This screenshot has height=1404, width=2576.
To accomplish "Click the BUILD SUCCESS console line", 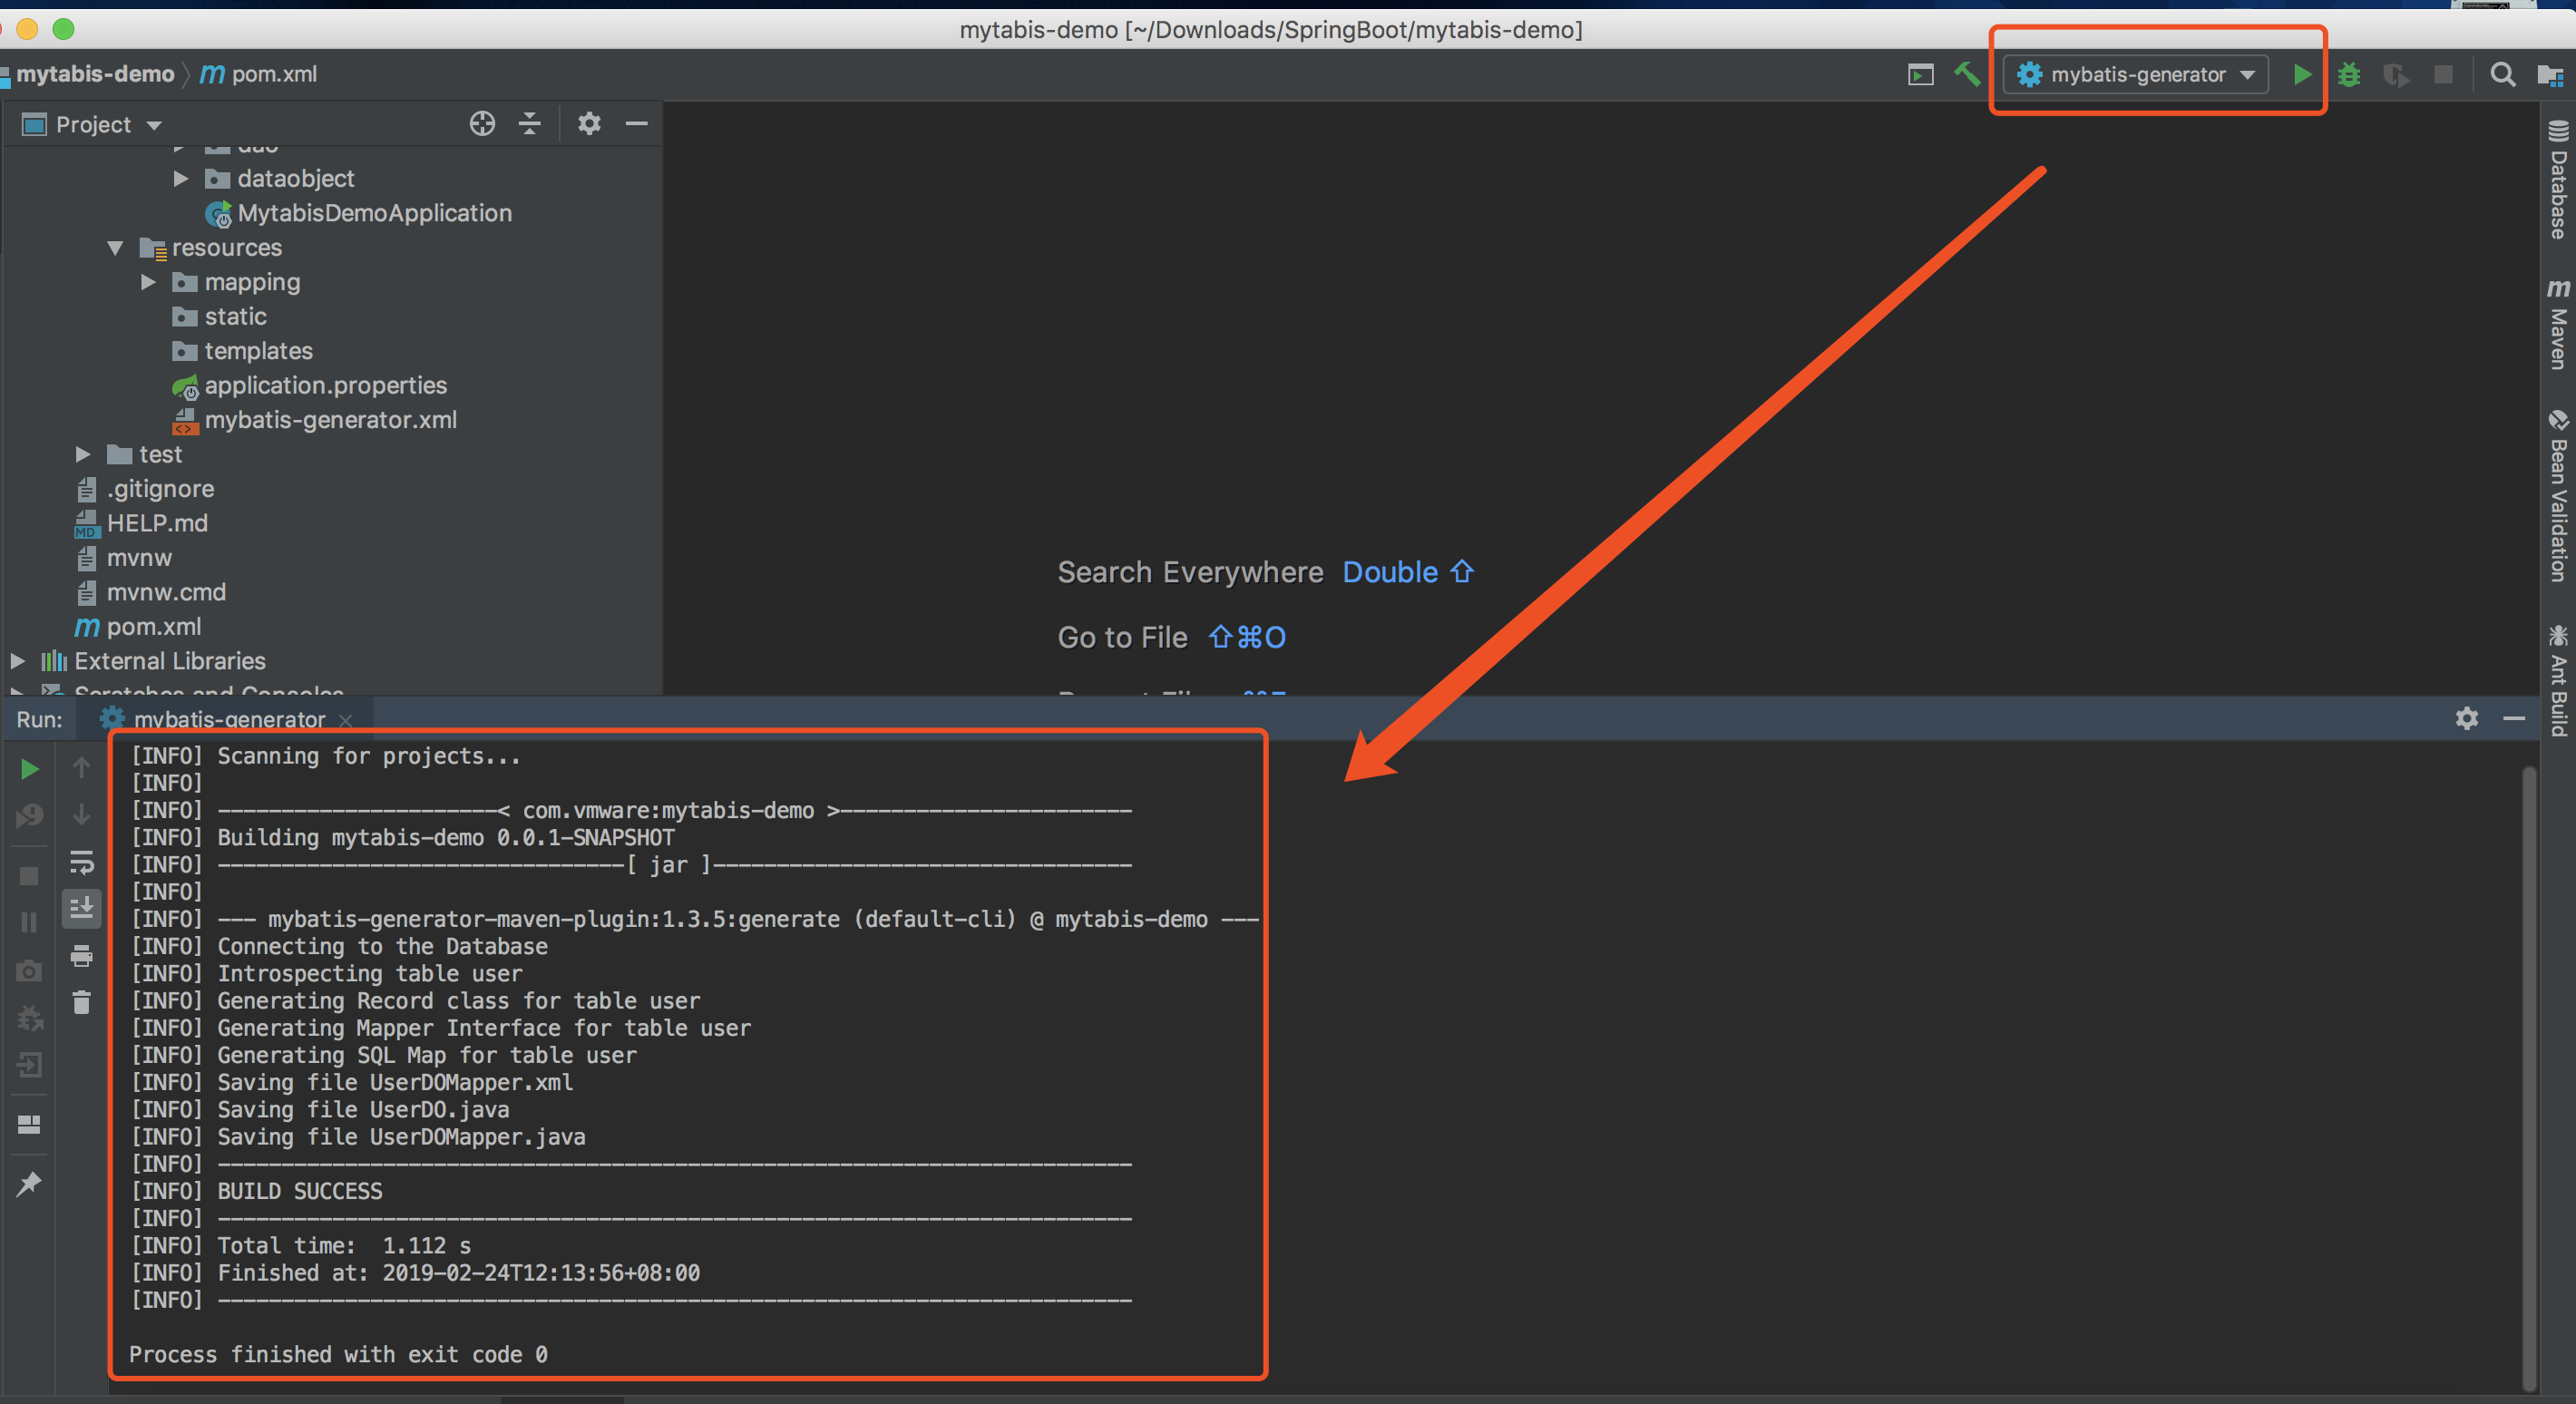I will pos(257,1191).
